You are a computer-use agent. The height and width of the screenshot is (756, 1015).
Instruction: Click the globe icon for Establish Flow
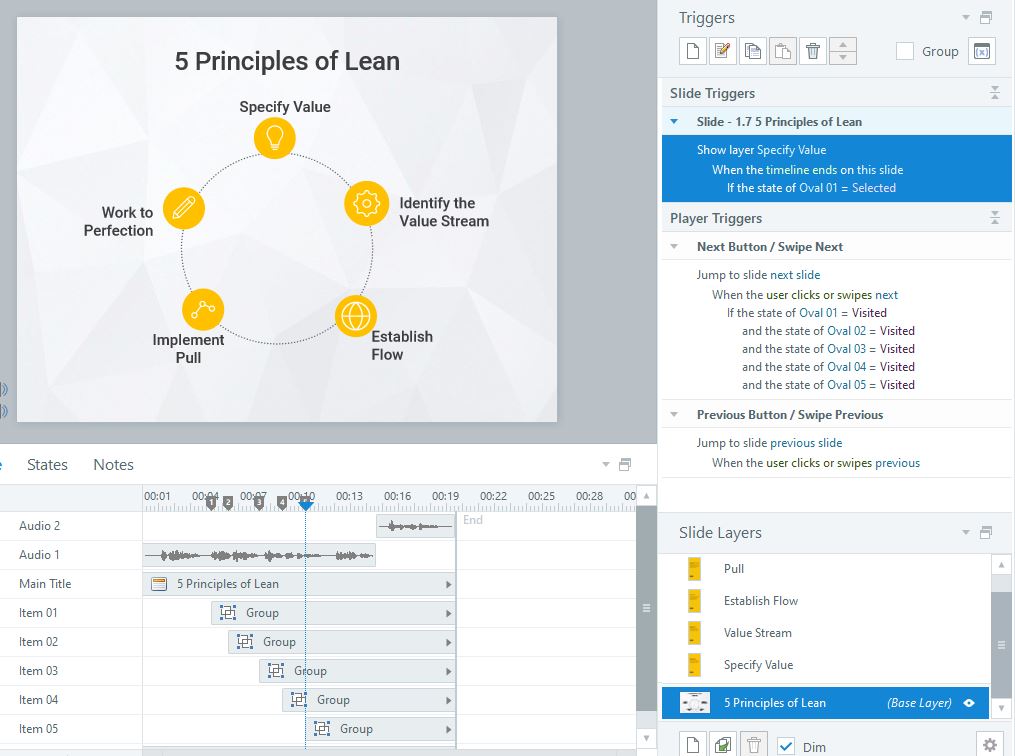pyautogui.click(x=356, y=317)
